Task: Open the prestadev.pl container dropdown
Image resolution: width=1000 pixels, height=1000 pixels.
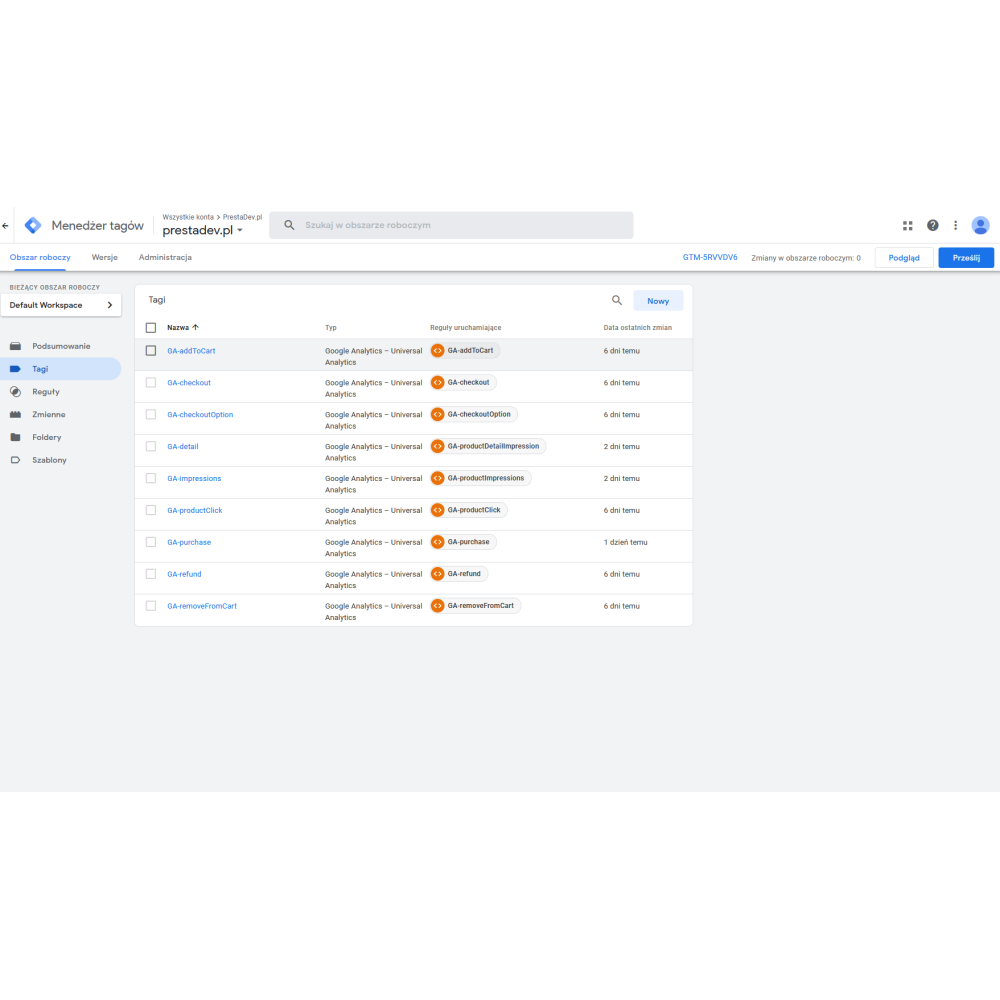Action: 203,230
